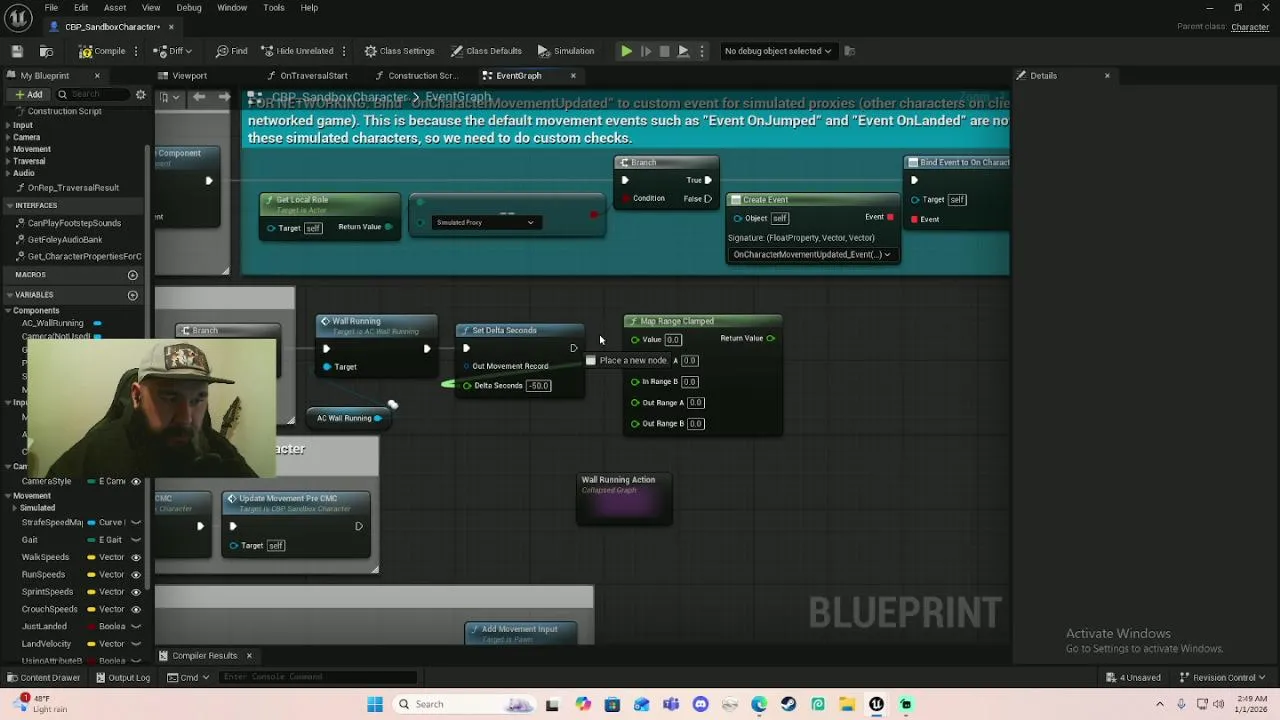The width and height of the screenshot is (1280, 720).
Task: Click the Add button in My Blueprint
Action: click(x=28, y=95)
